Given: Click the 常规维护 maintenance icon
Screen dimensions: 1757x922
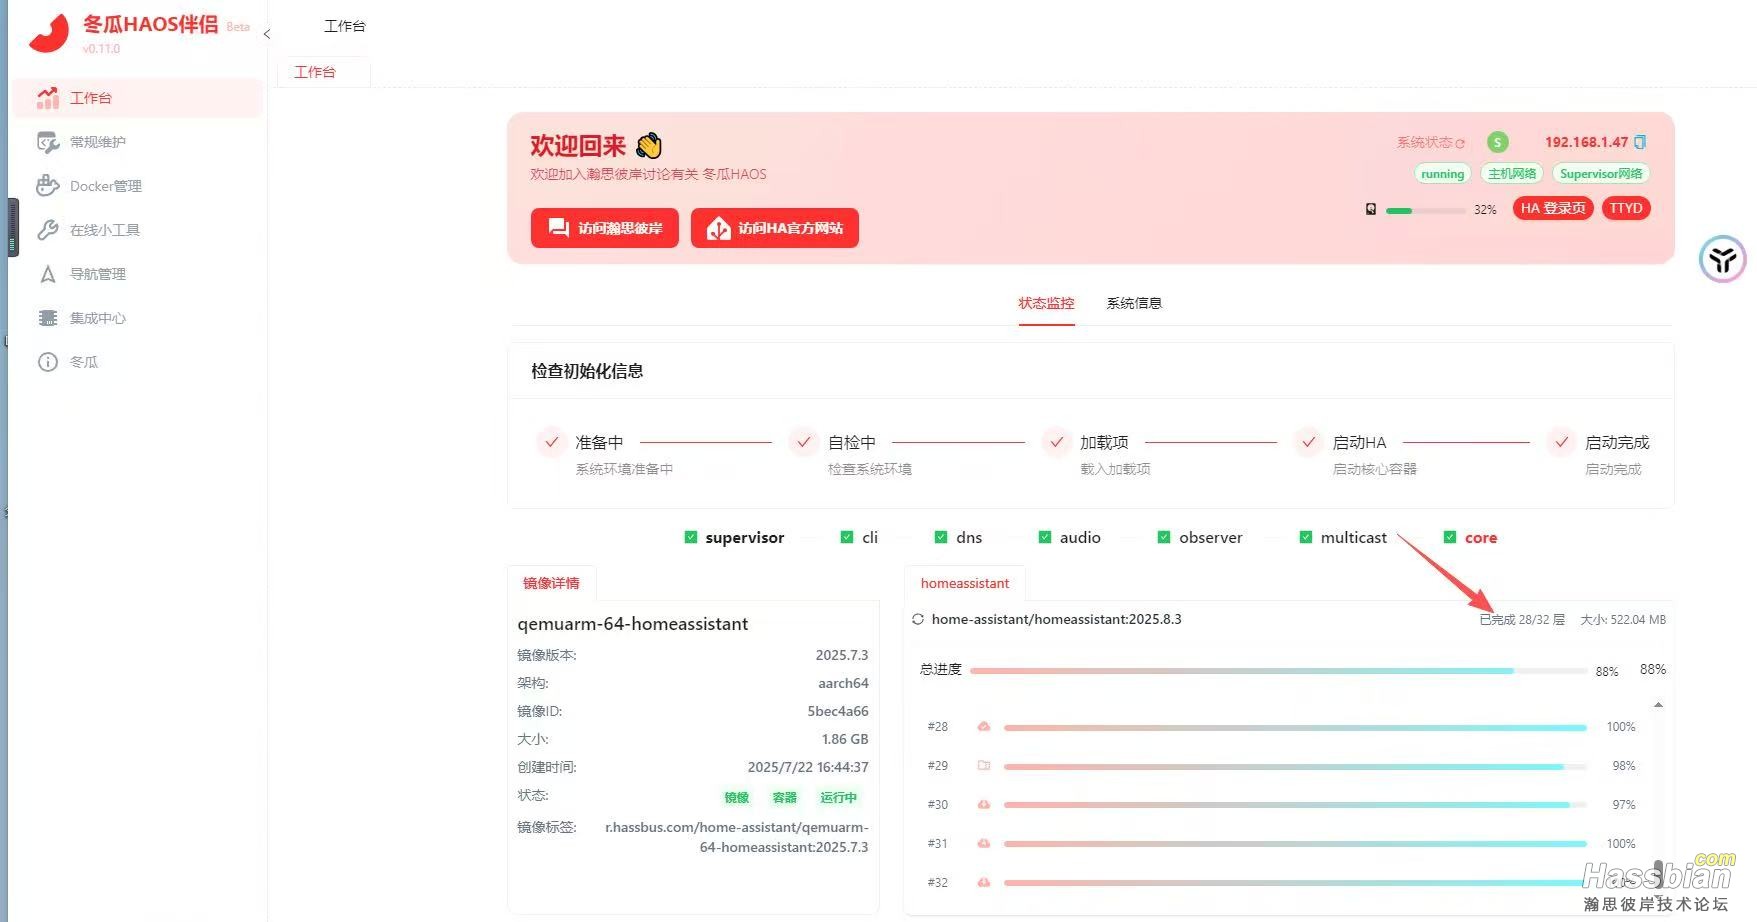Looking at the screenshot, I should pos(48,142).
